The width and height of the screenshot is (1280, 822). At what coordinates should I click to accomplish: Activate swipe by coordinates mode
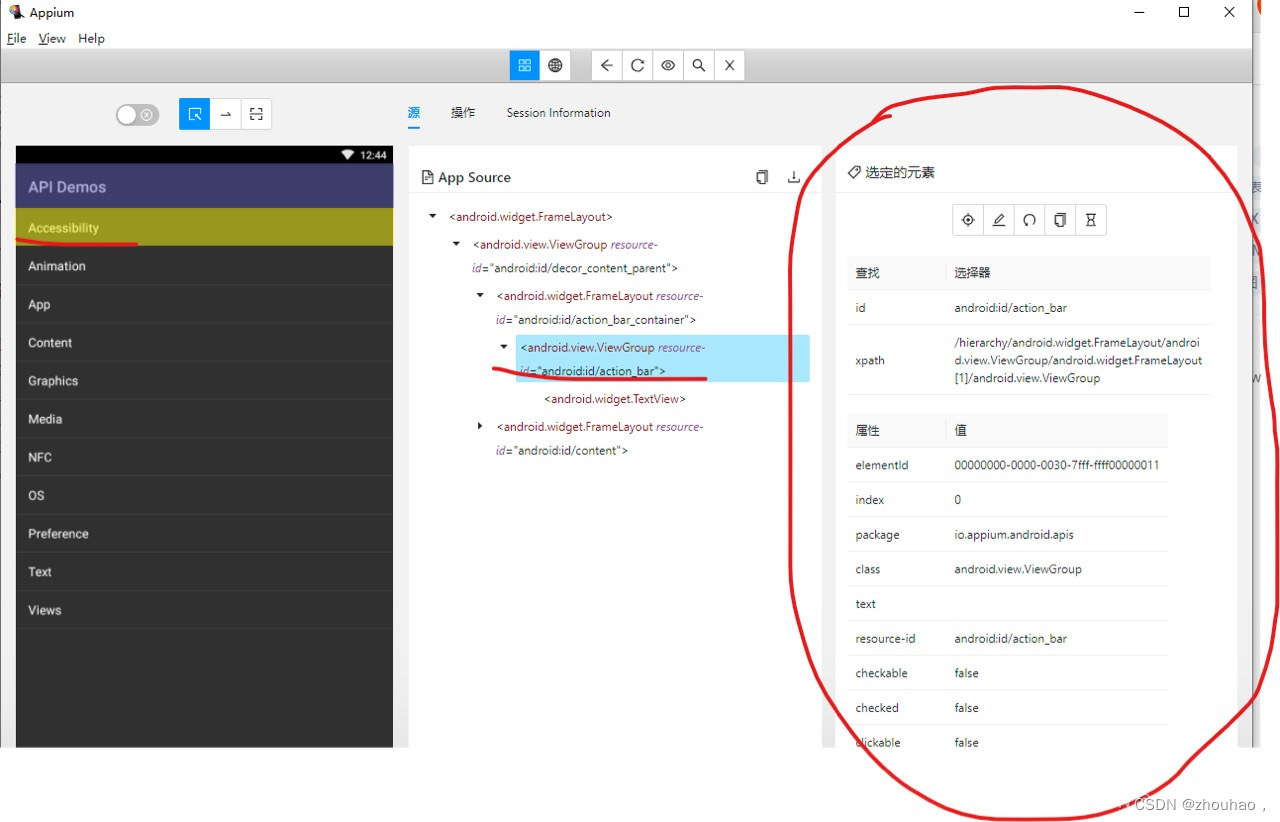click(x=226, y=114)
